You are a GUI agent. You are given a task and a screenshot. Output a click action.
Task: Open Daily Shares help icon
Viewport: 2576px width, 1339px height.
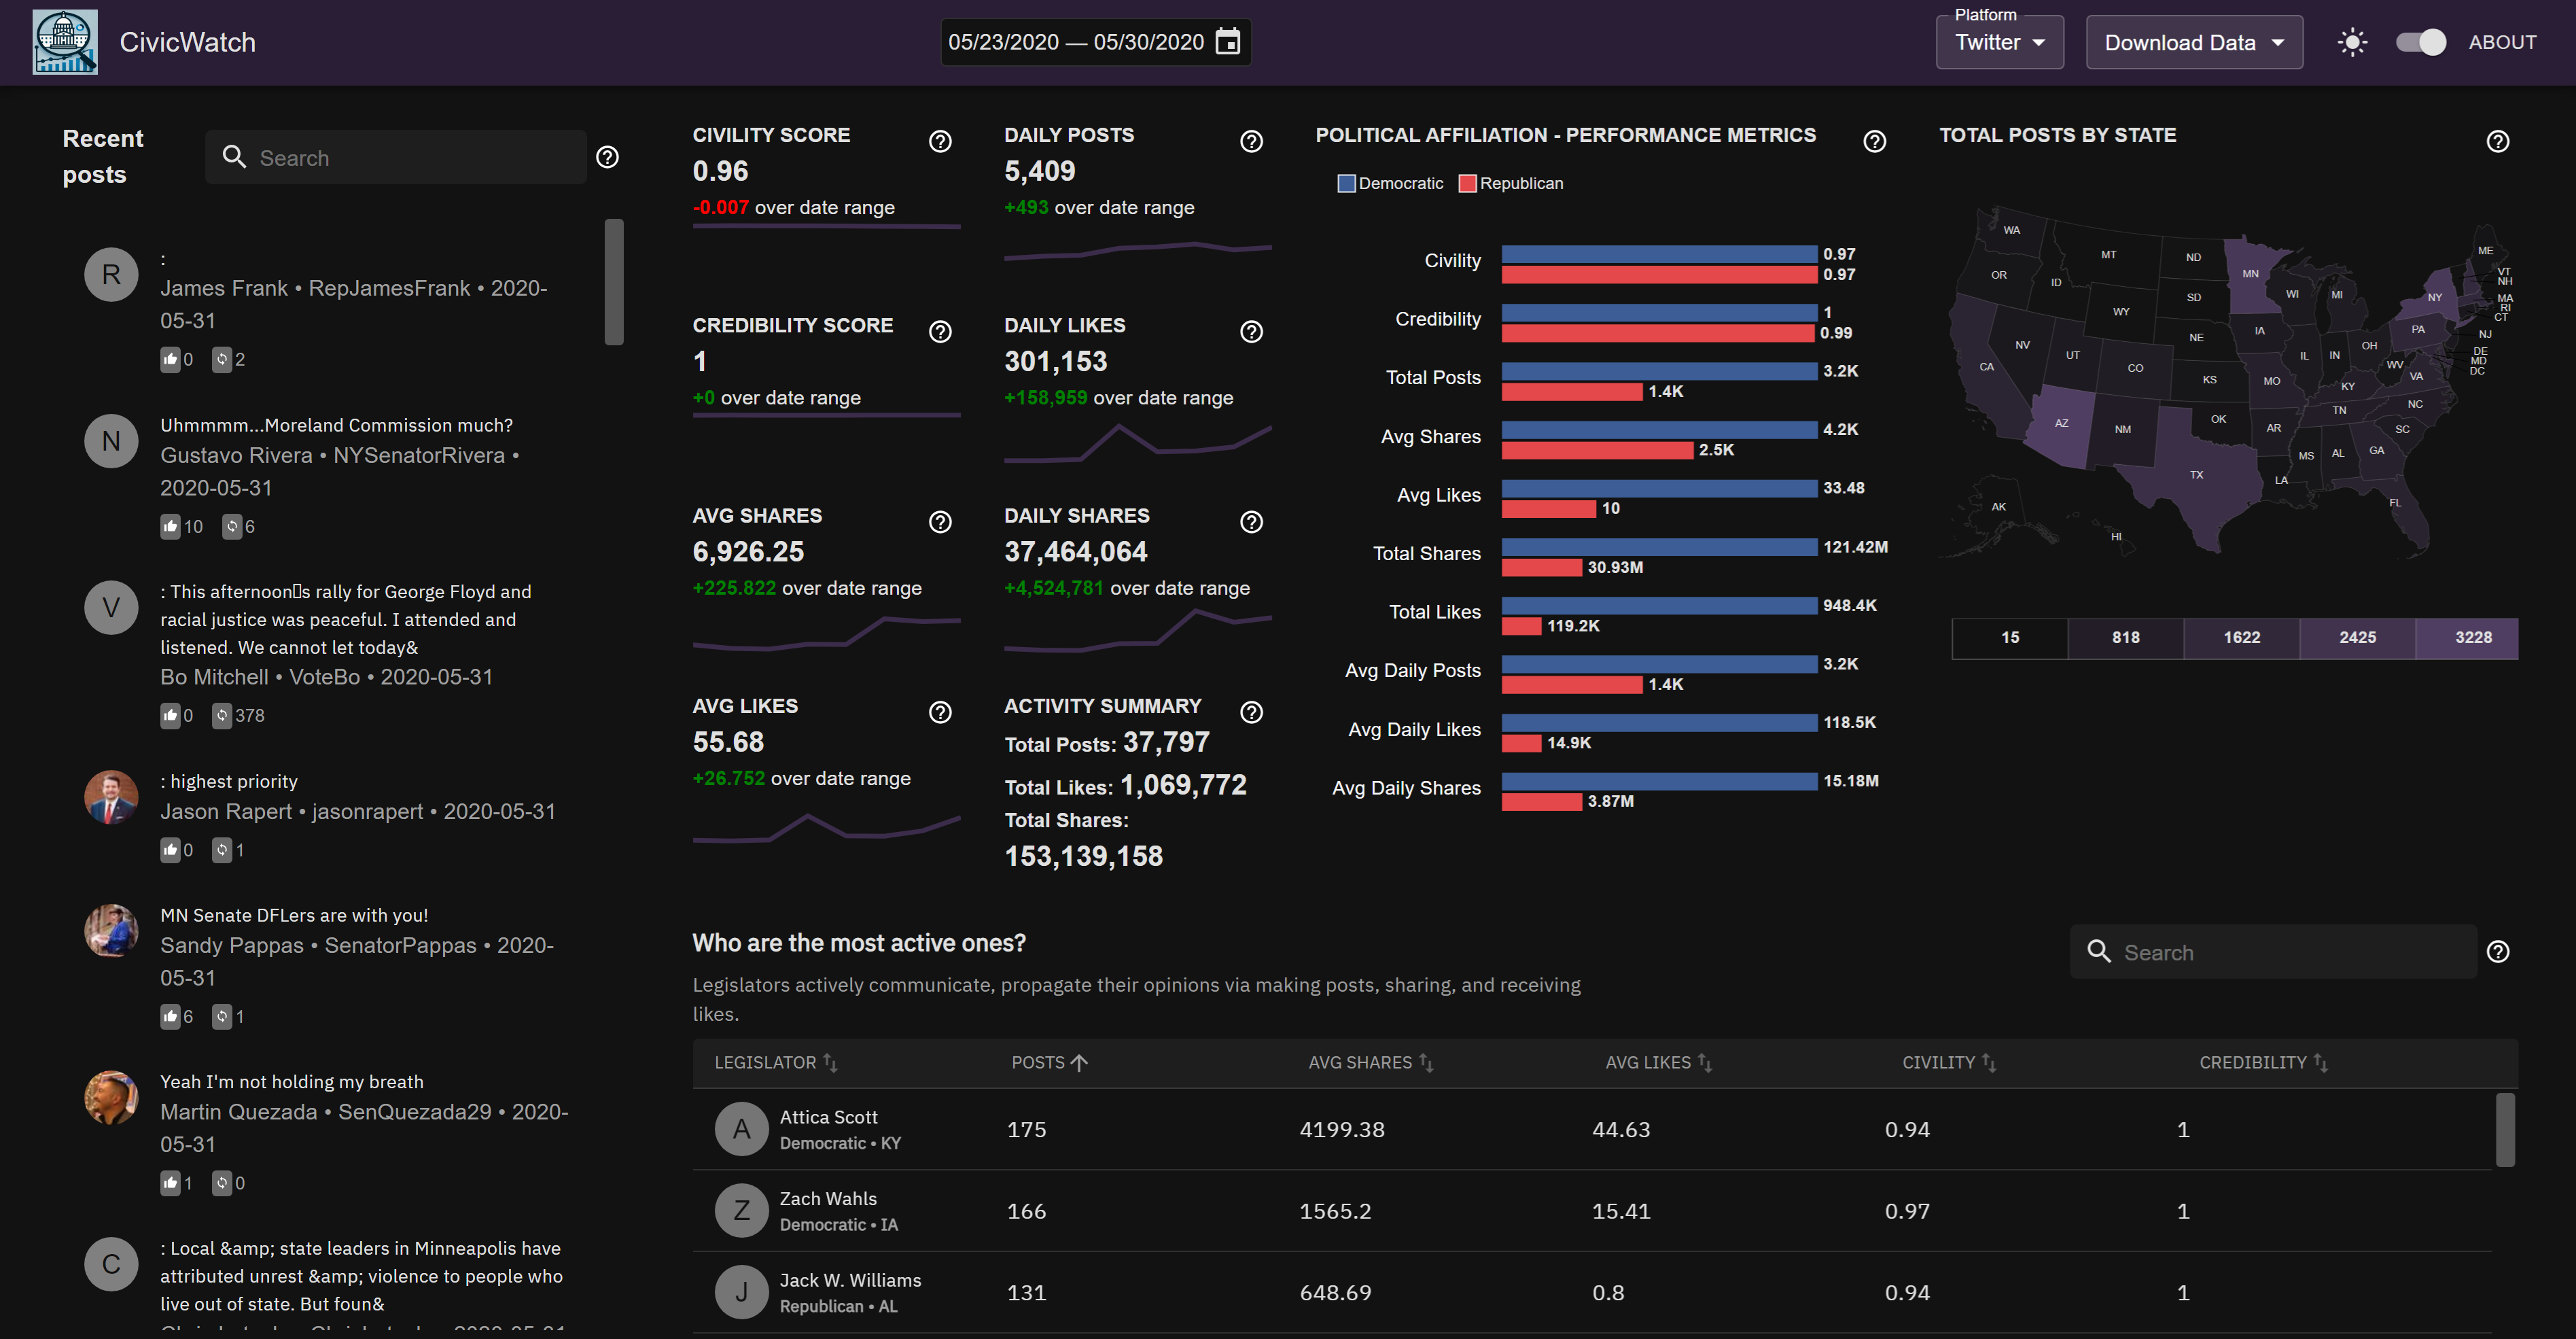pos(1251,522)
